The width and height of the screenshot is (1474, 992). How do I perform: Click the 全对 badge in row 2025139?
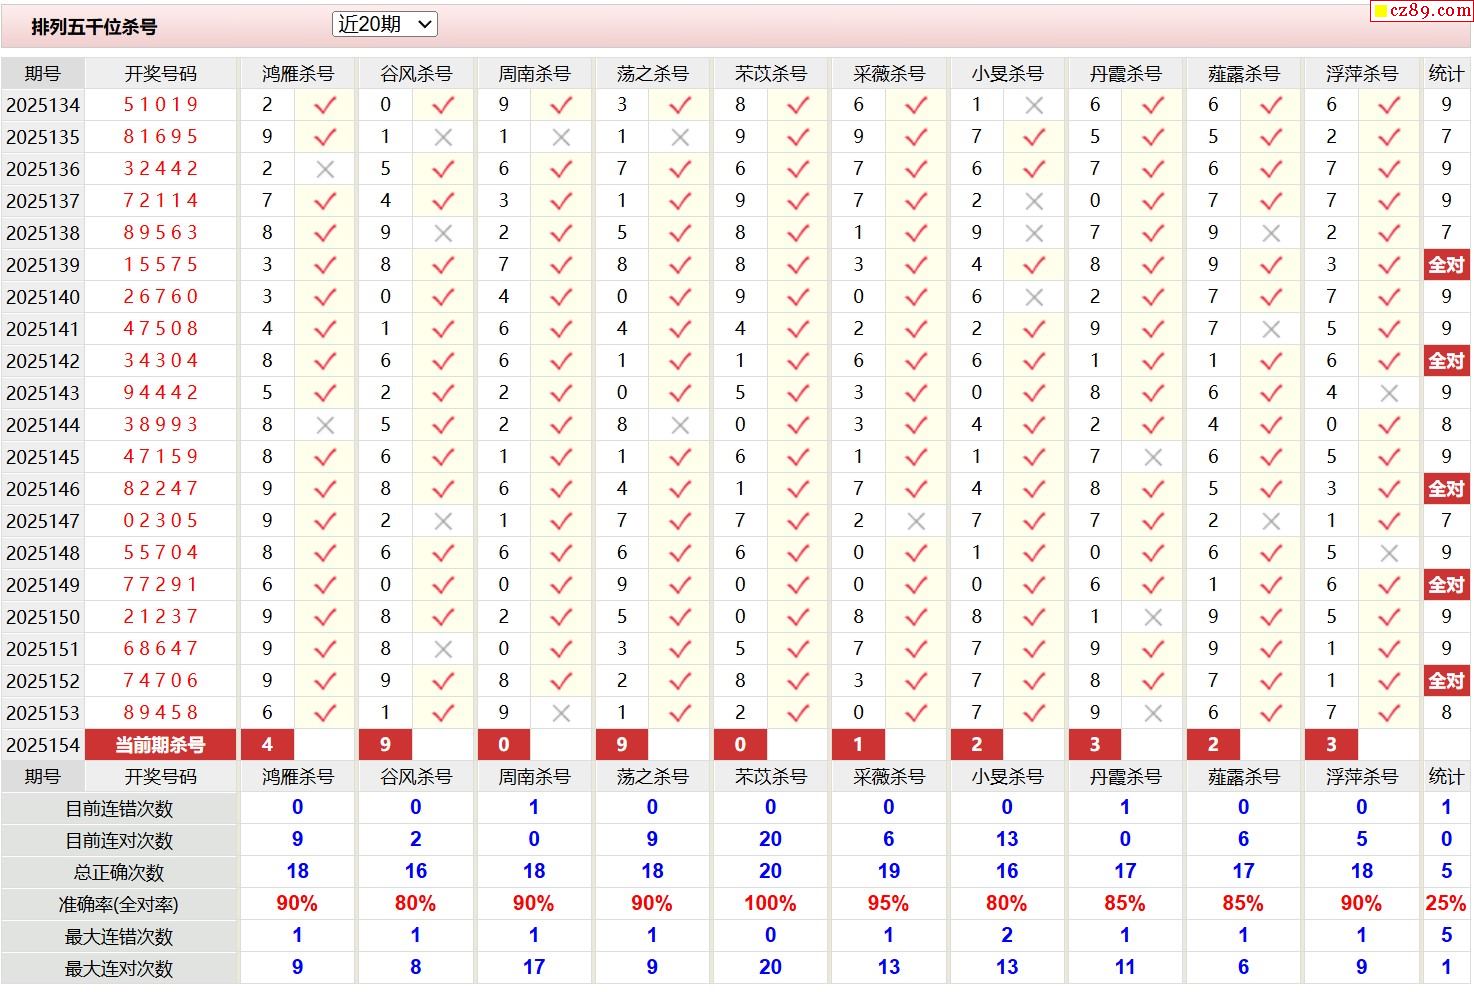tap(1446, 265)
